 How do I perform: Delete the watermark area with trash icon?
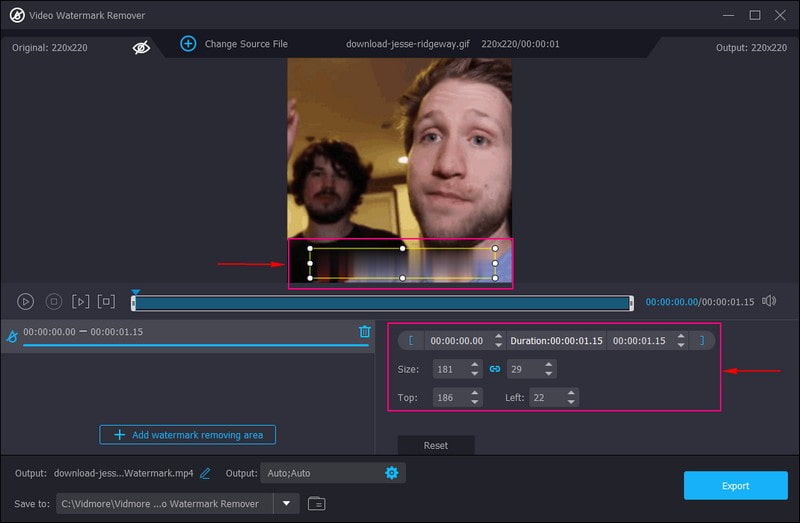click(x=365, y=332)
